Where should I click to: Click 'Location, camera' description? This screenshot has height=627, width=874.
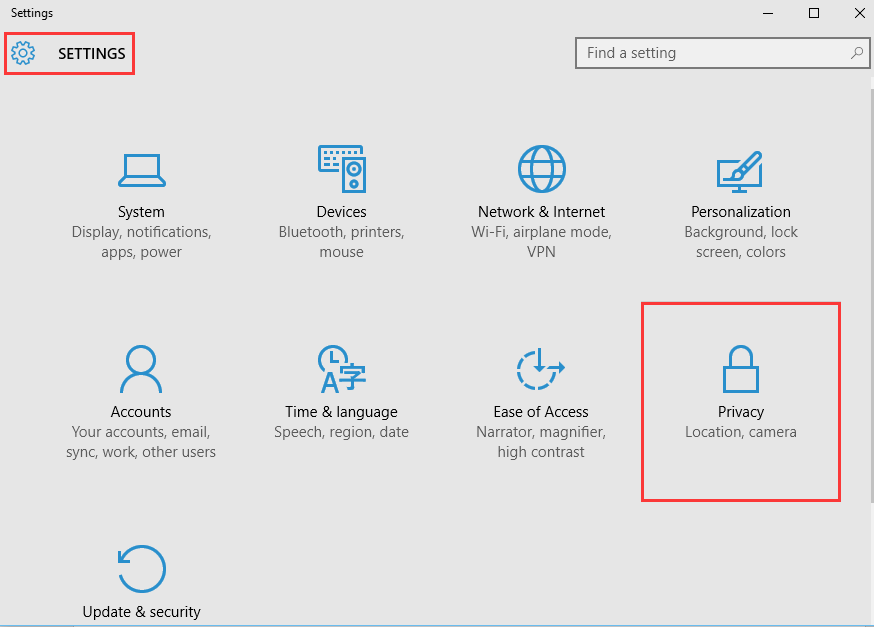coord(741,432)
